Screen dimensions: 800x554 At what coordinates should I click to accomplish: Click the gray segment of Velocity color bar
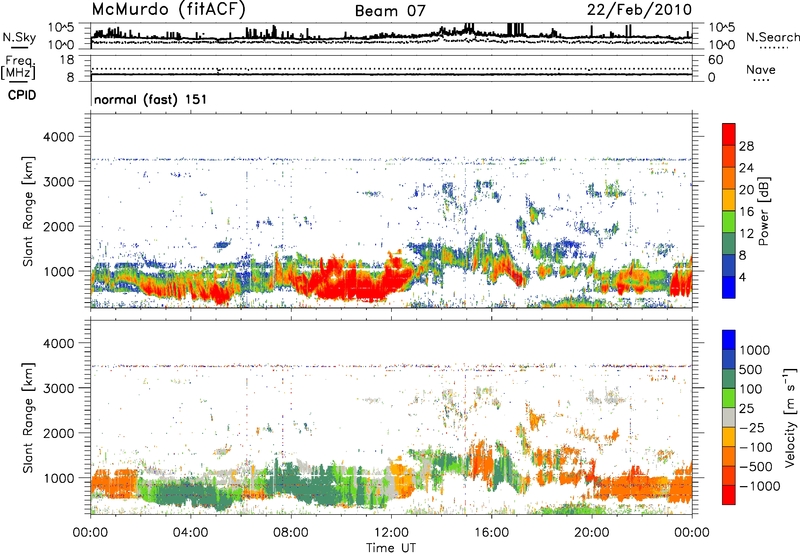tap(729, 418)
